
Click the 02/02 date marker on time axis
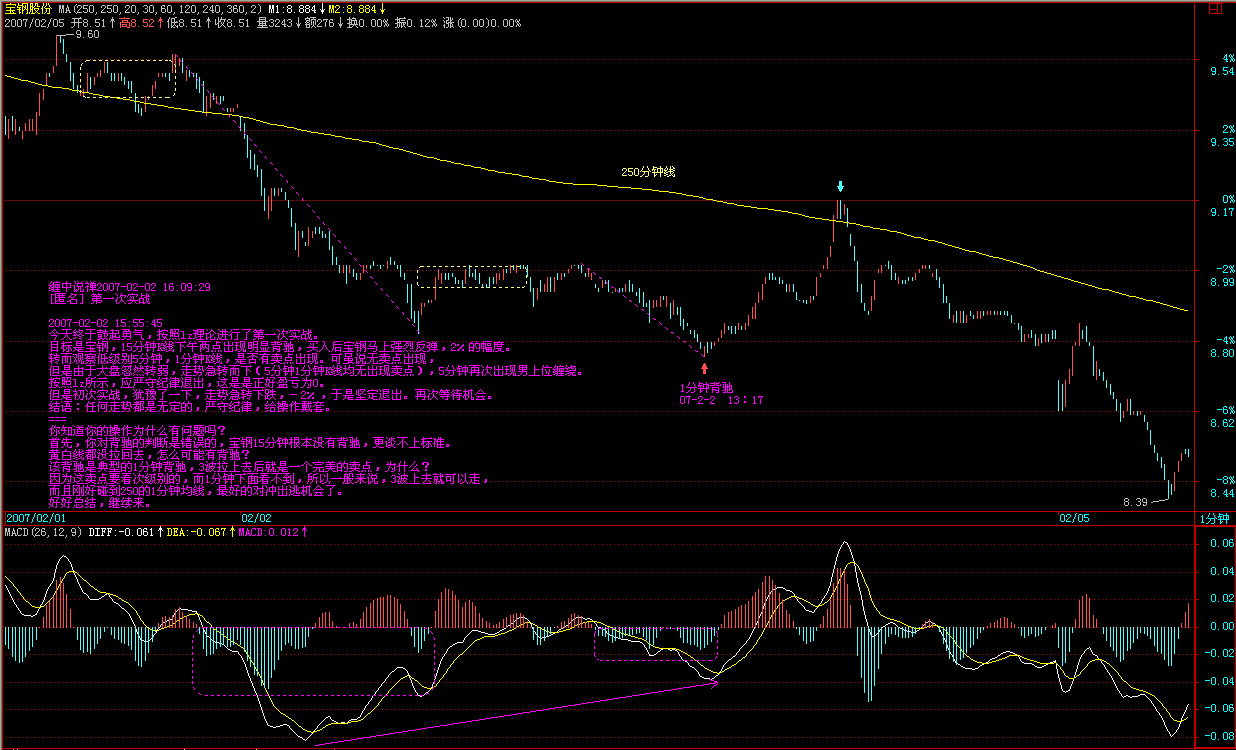click(x=256, y=518)
